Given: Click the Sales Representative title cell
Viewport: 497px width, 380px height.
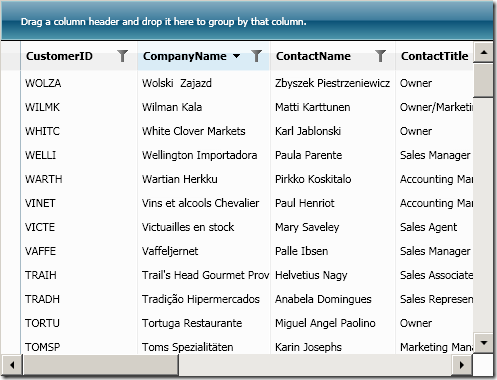Looking at the screenshot, I should 434,299.
